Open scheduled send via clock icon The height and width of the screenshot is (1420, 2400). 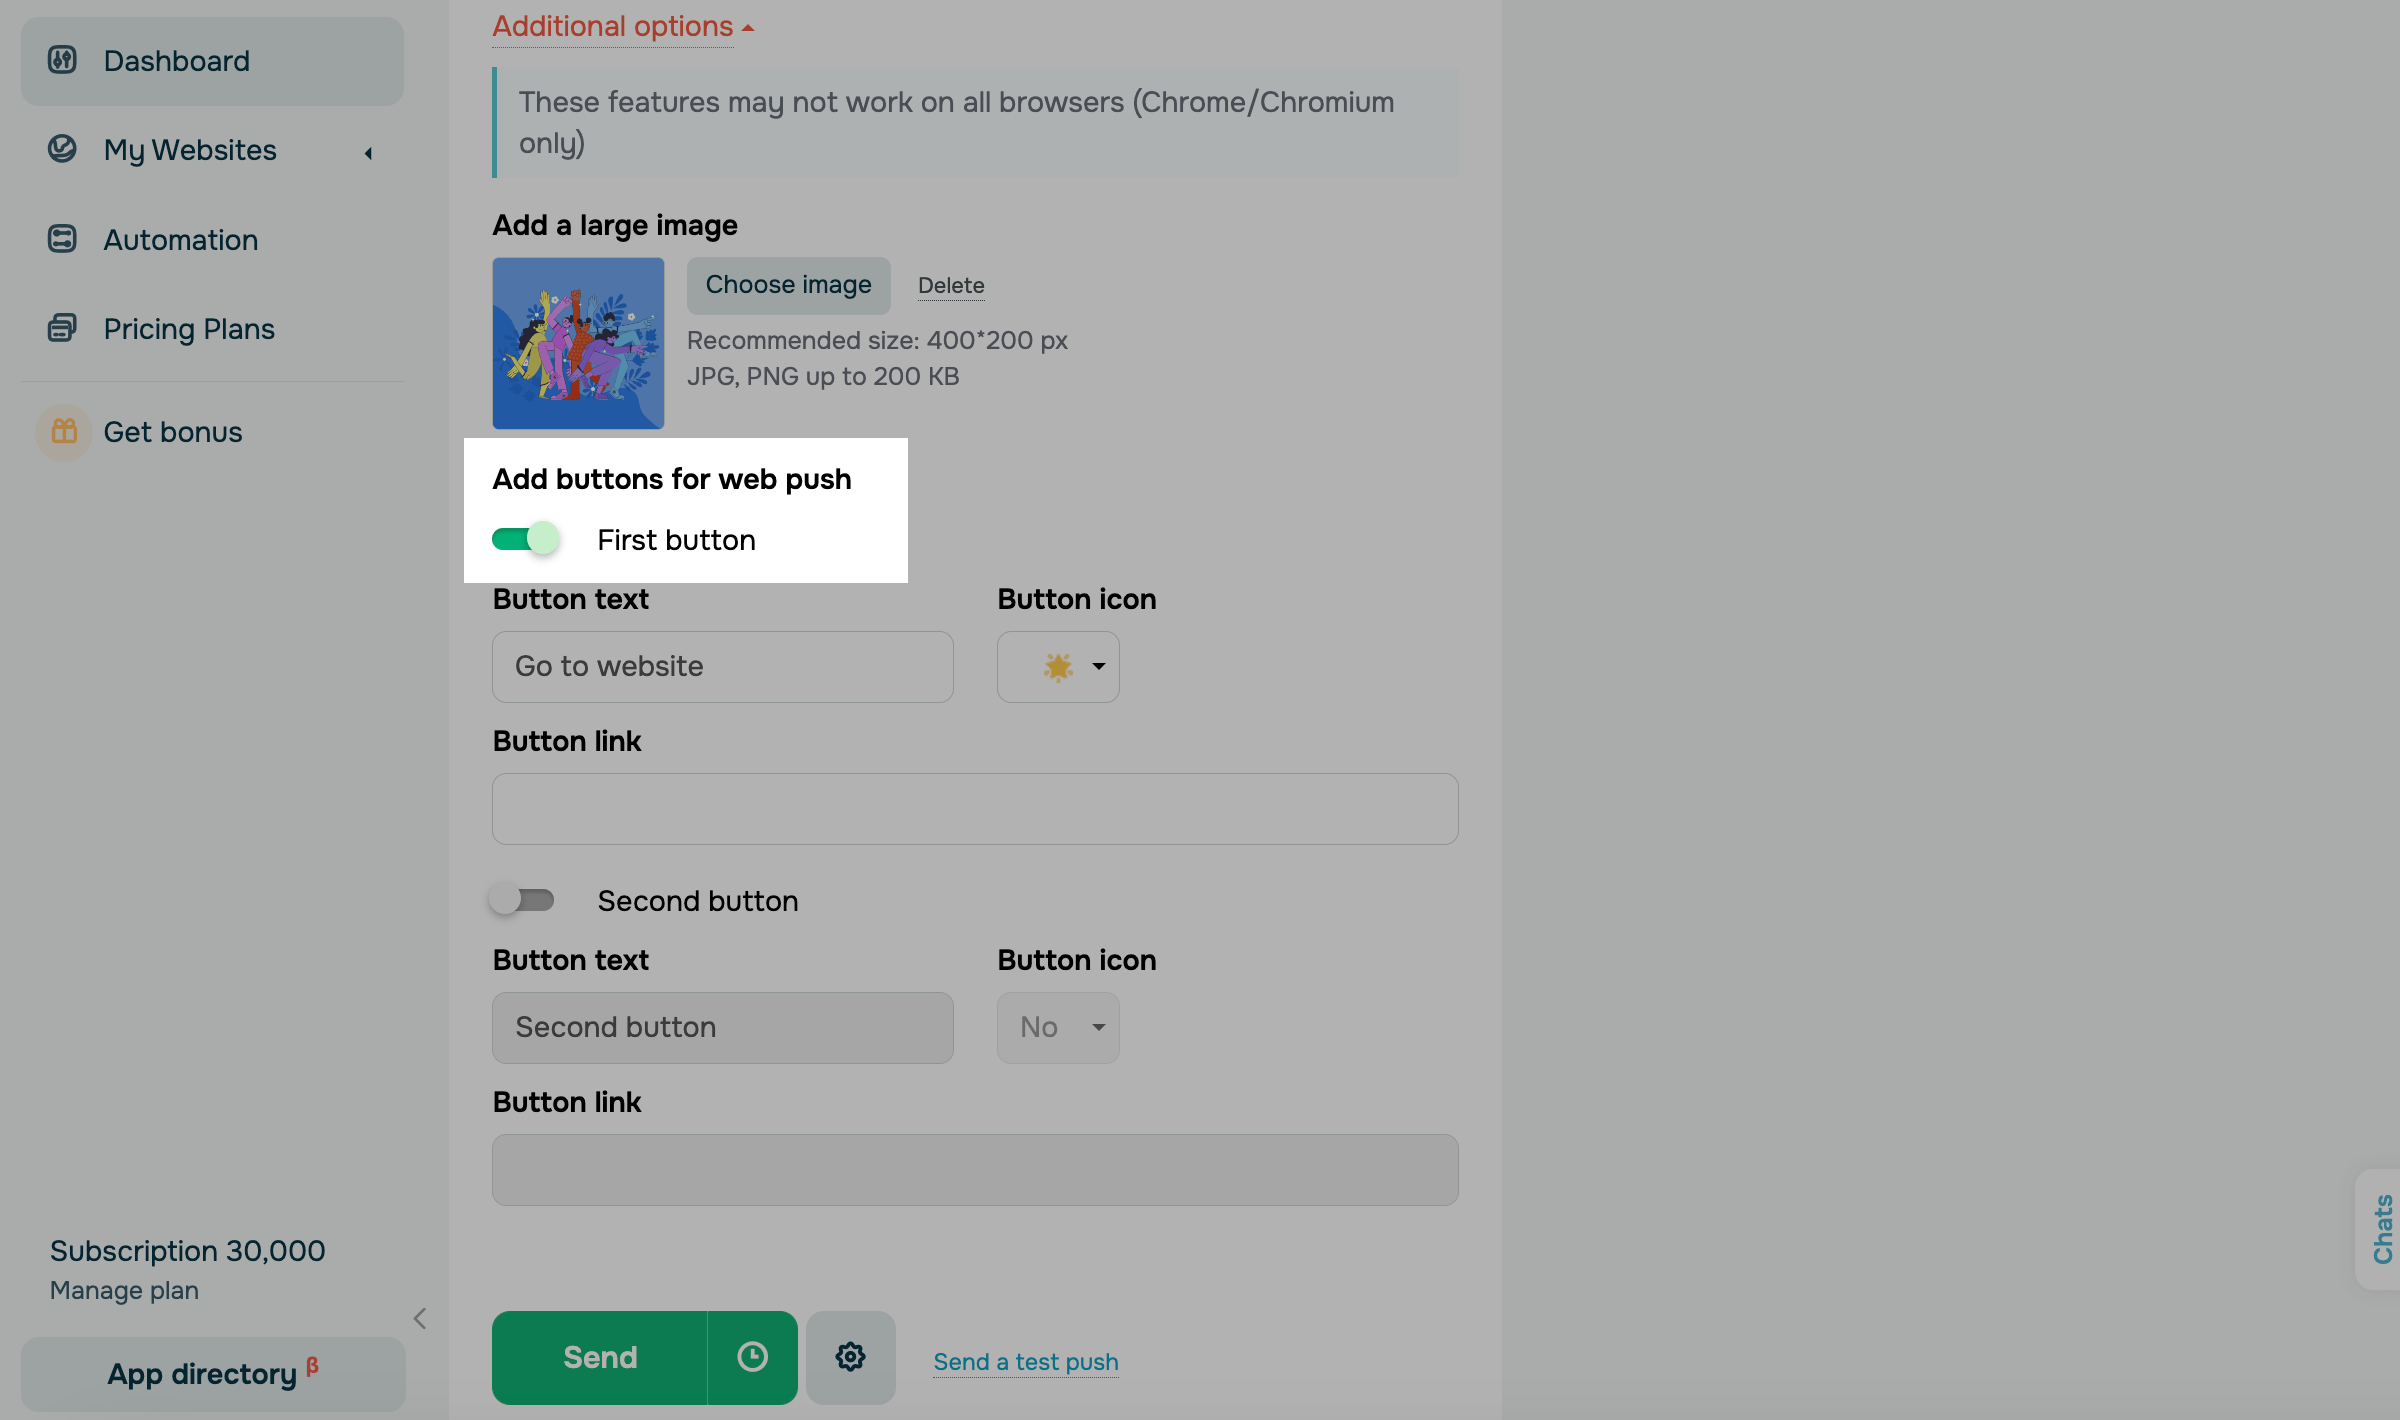click(x=752, y=1357)
